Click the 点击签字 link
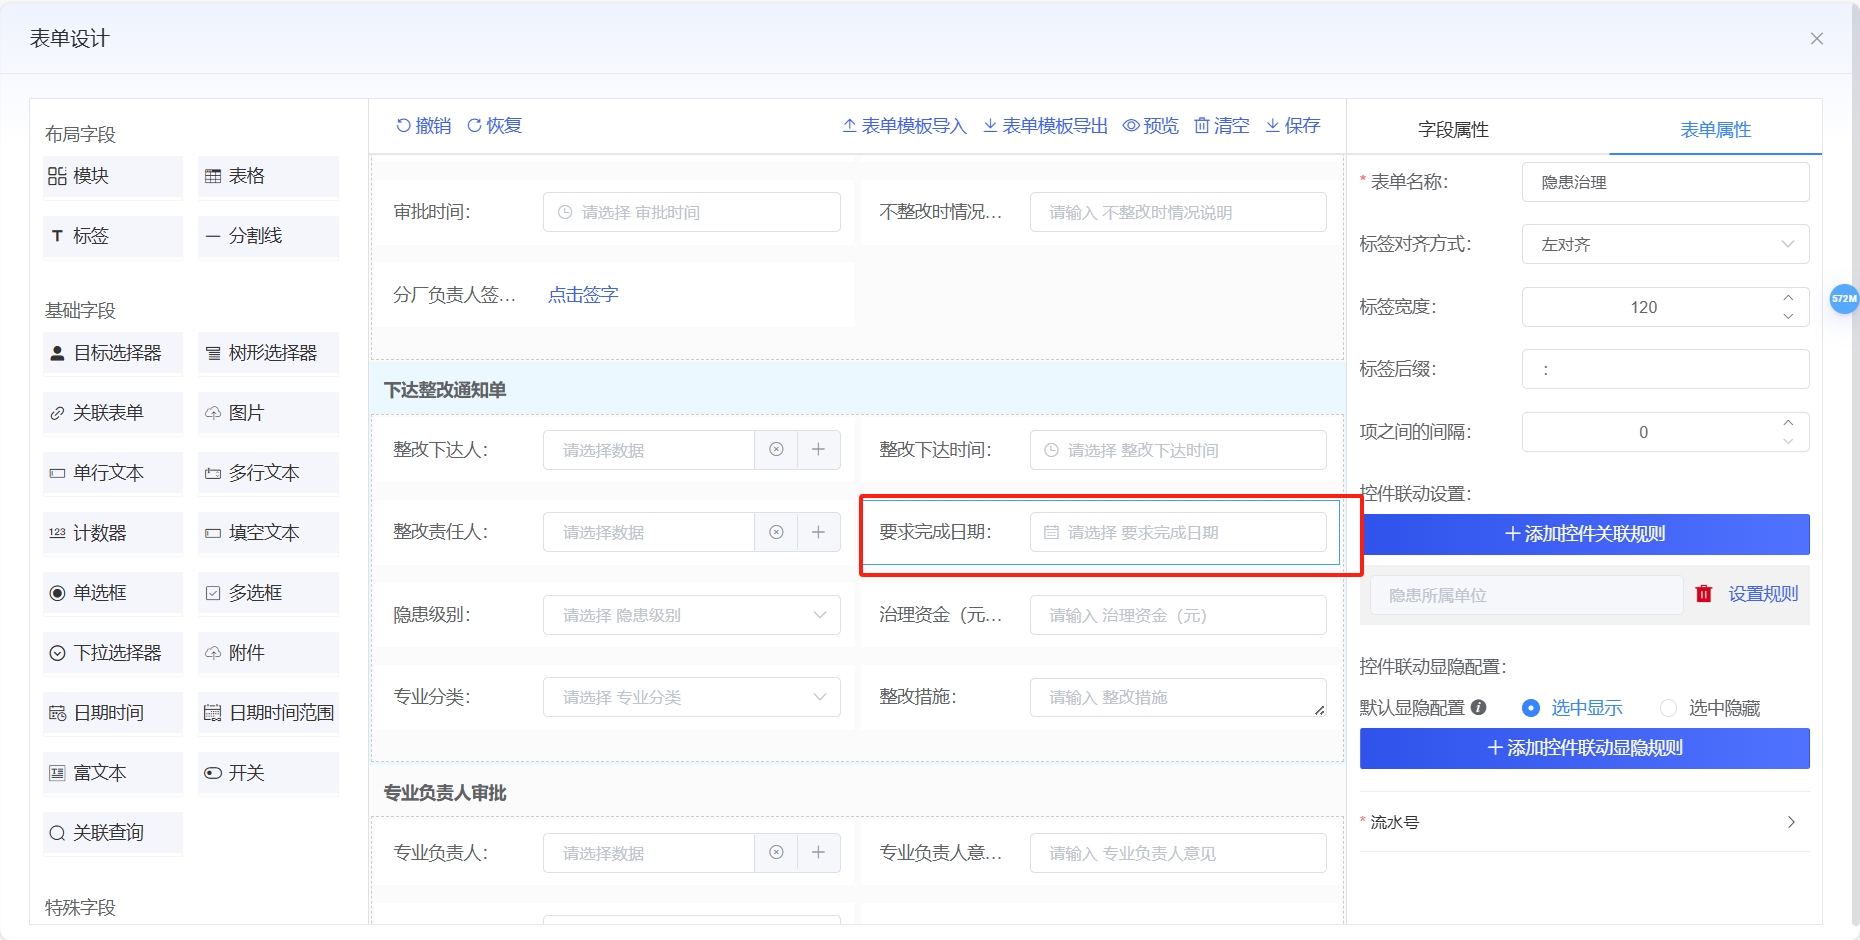The width and height of the screenshot is (1860, 940). click(584, 295)
